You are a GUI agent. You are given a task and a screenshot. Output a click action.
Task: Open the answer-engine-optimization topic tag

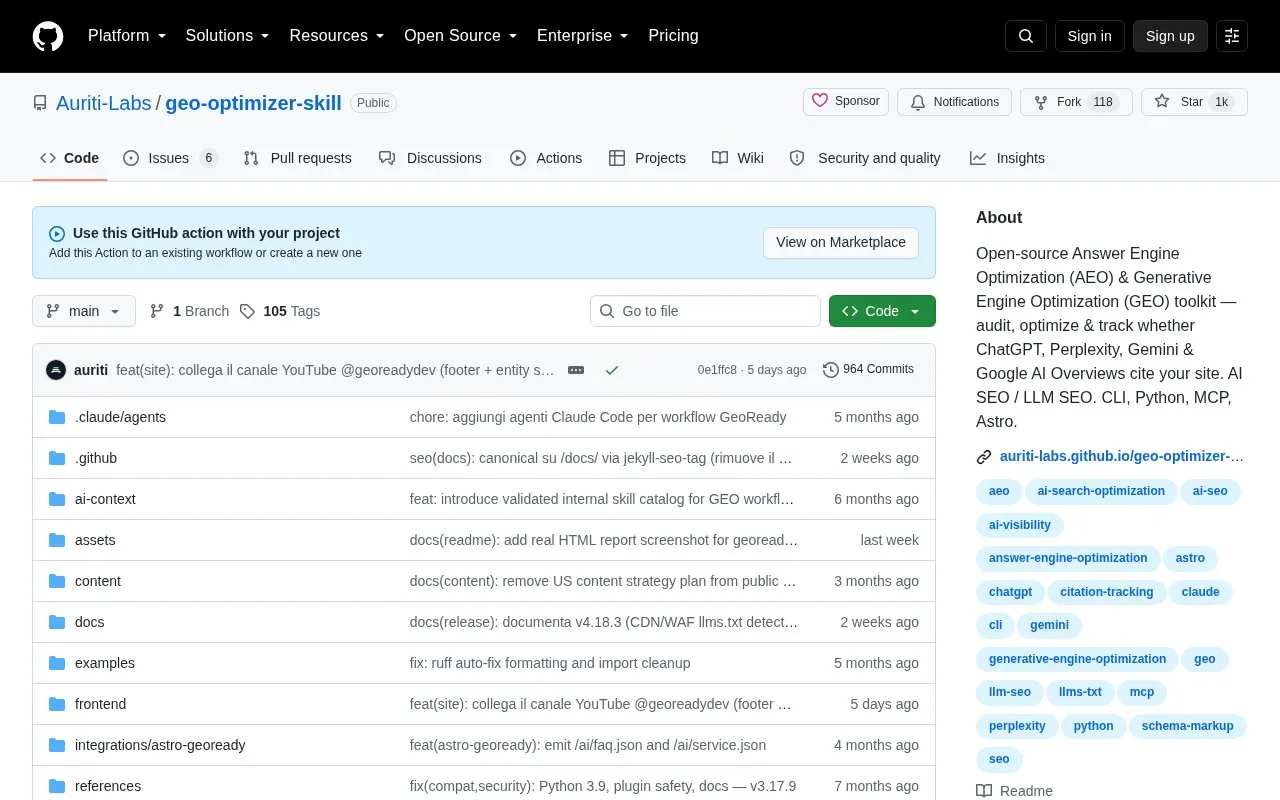tap(1068, 558)
